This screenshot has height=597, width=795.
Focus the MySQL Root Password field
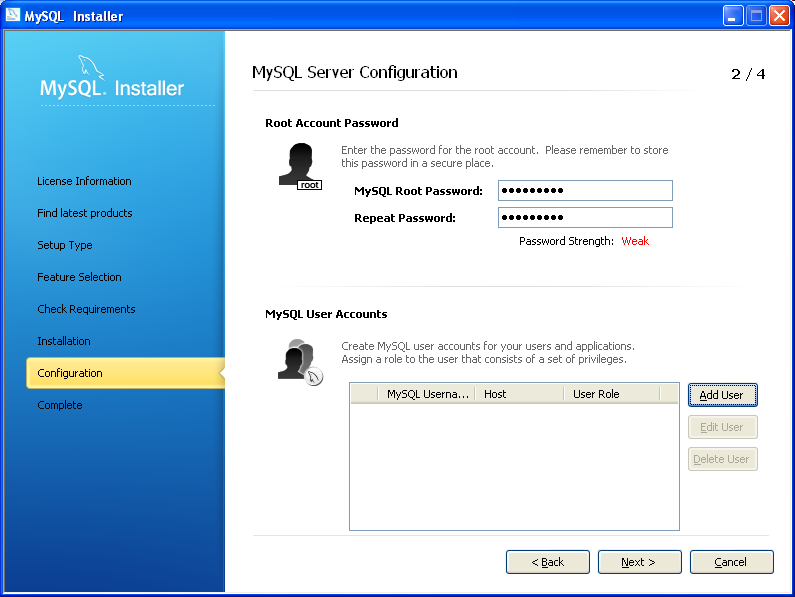tap(585, 191)
